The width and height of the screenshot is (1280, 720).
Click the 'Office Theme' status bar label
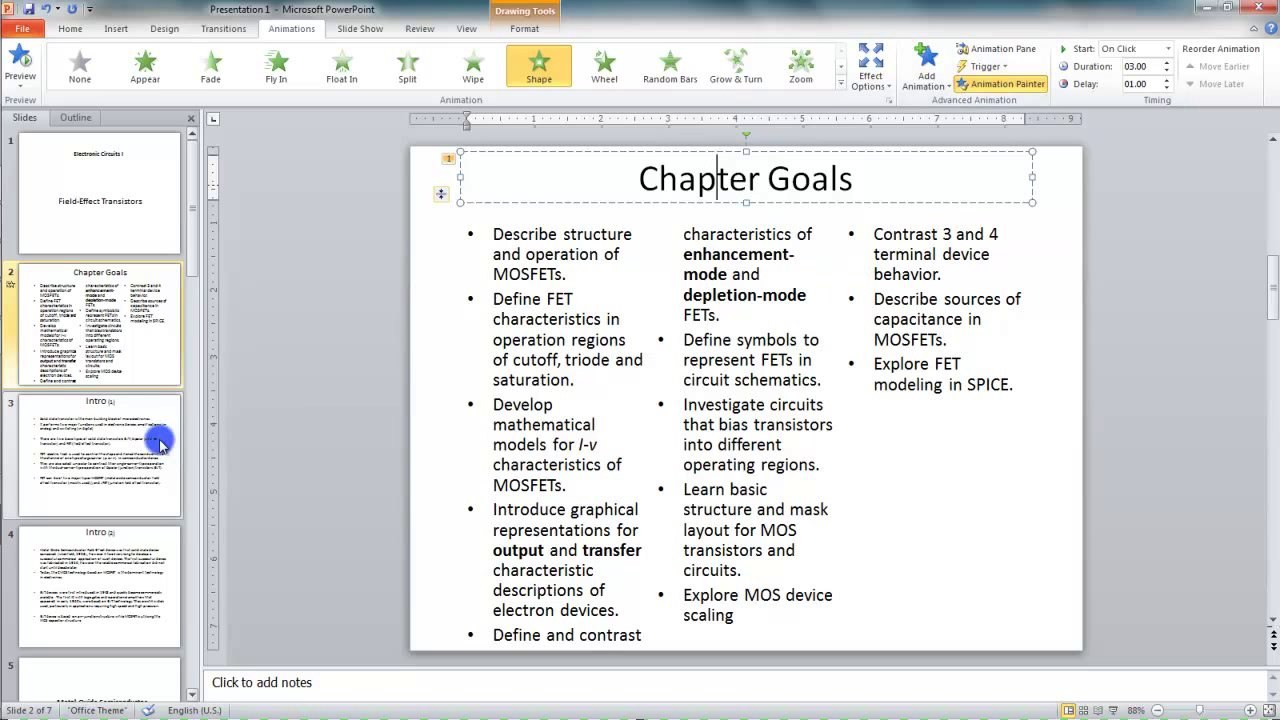point(98,710)
